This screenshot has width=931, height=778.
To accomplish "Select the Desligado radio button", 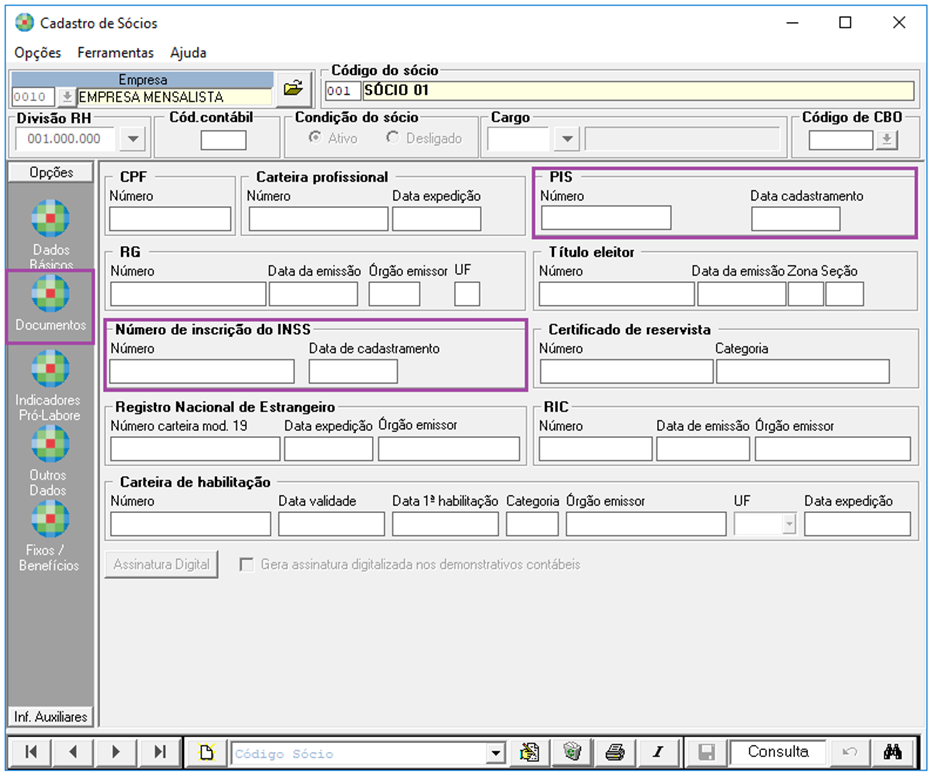I will pyautogui.click(x=392, y=139).
